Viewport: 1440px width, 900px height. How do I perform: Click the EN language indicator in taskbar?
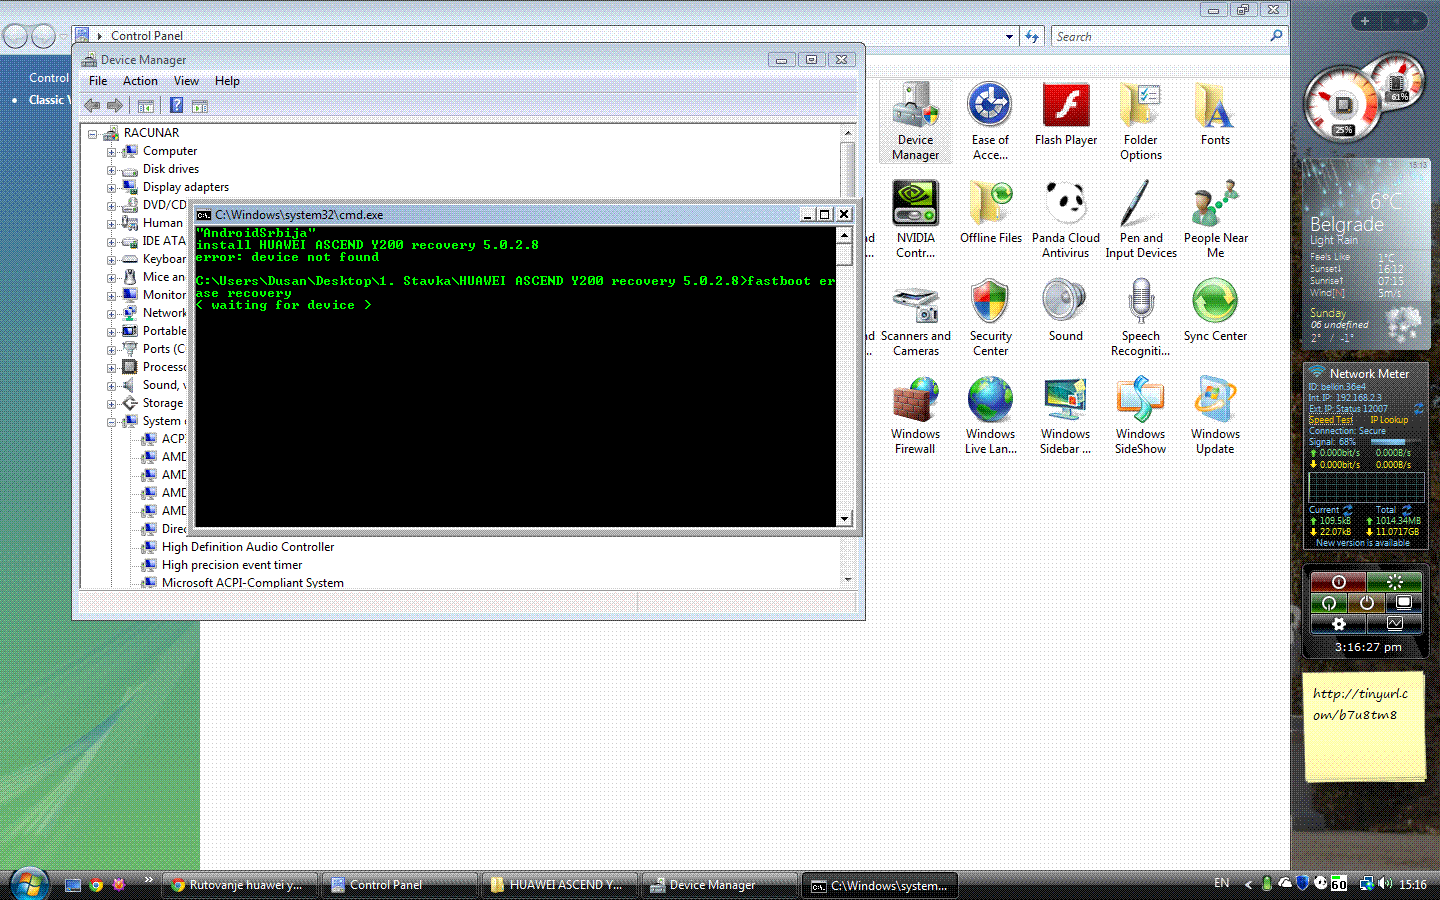[1221, 884]
